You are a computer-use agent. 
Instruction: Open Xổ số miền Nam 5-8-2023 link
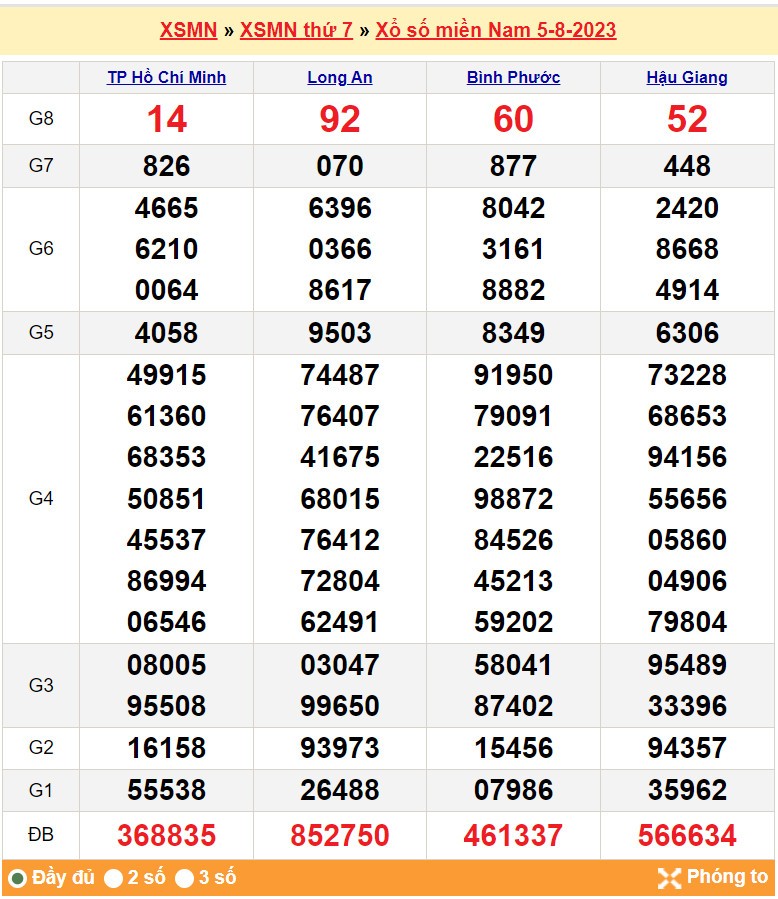495,30
